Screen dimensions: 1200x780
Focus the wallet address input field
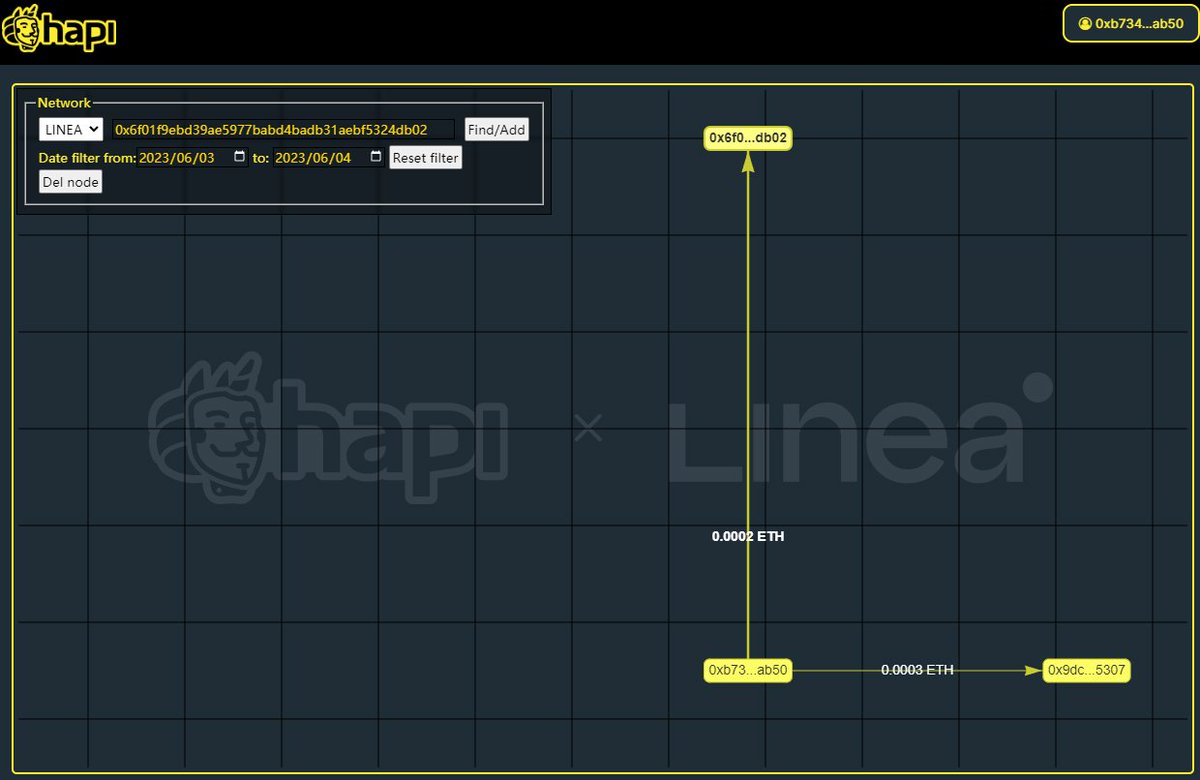click(x=283, y=129)
